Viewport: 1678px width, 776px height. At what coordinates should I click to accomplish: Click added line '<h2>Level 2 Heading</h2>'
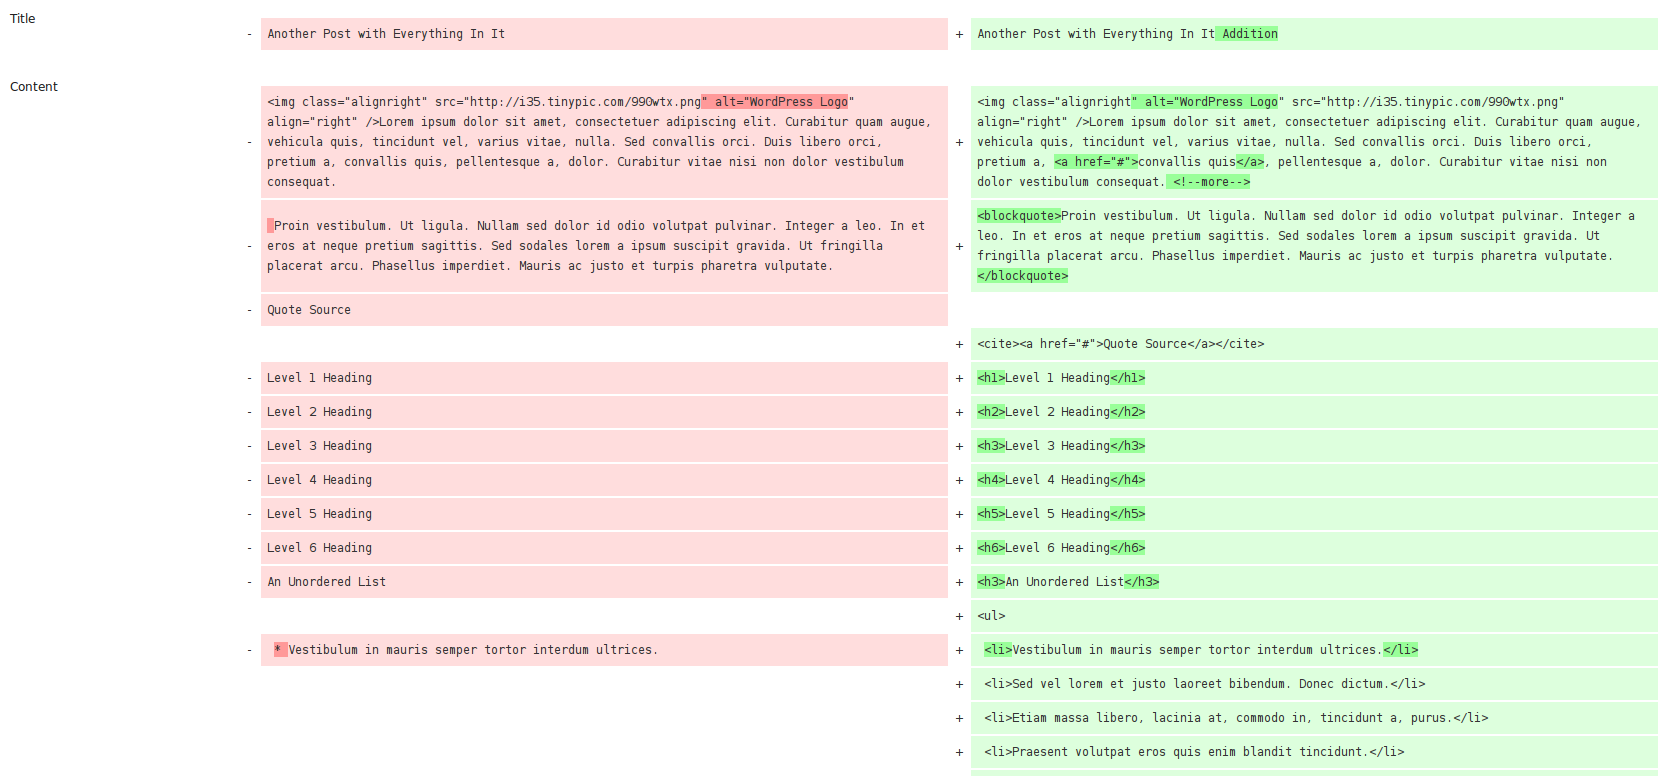pyautogui.click(x=1314, y=412)
